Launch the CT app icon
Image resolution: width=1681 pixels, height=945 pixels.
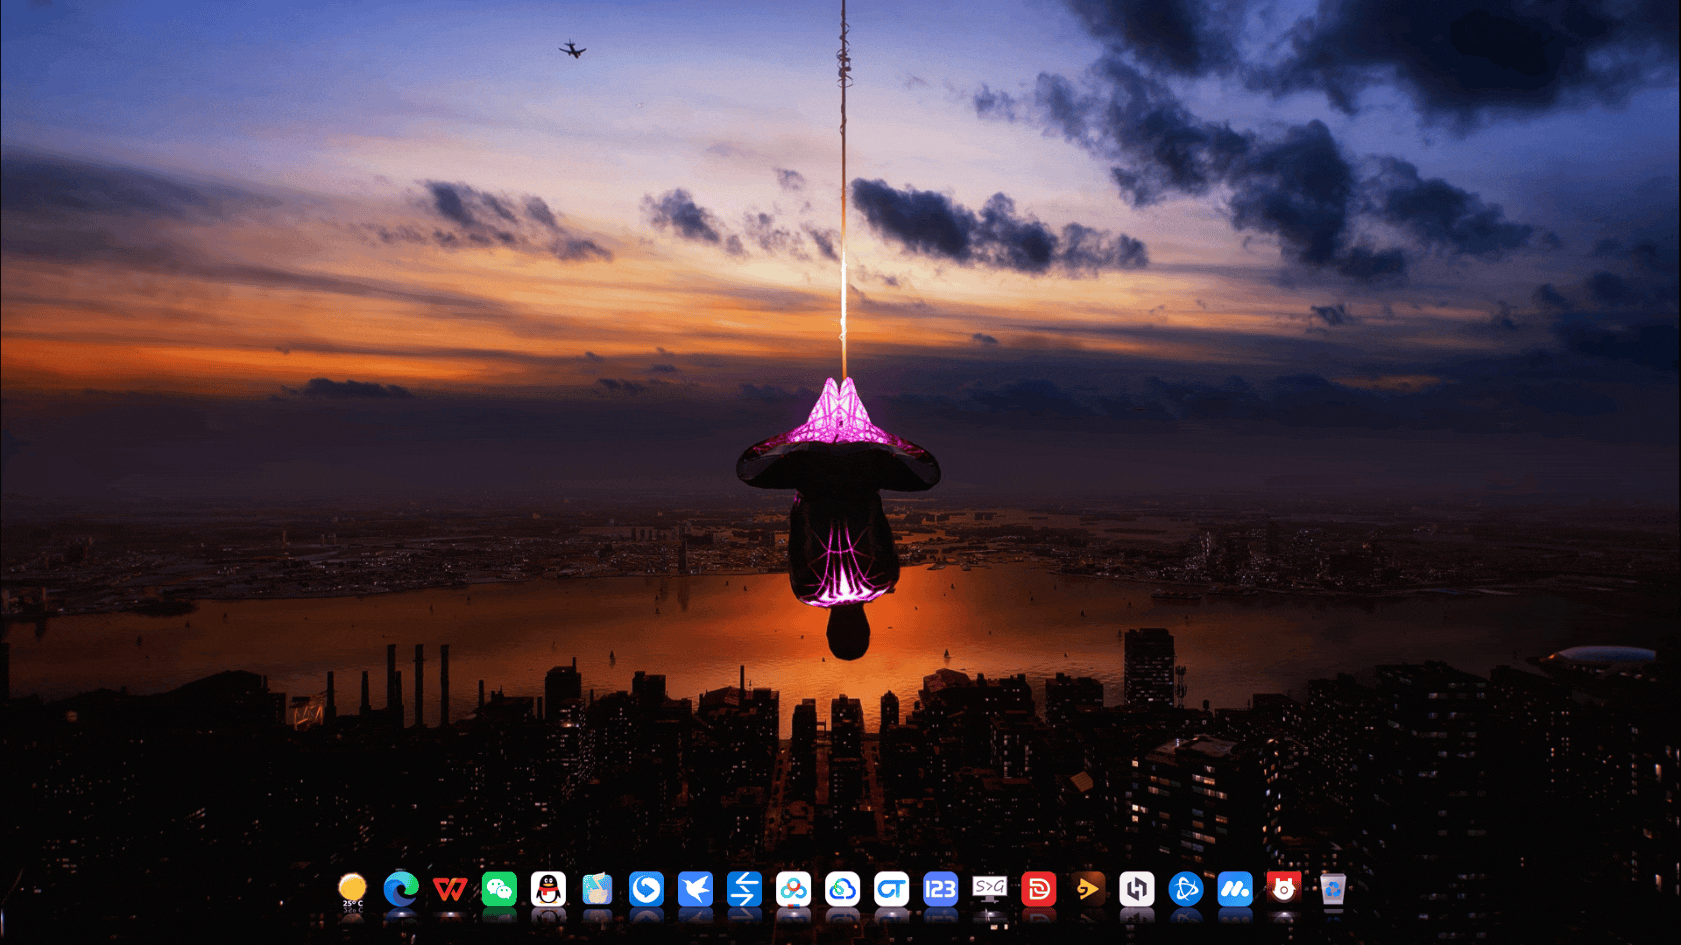[x=891, y=889]
